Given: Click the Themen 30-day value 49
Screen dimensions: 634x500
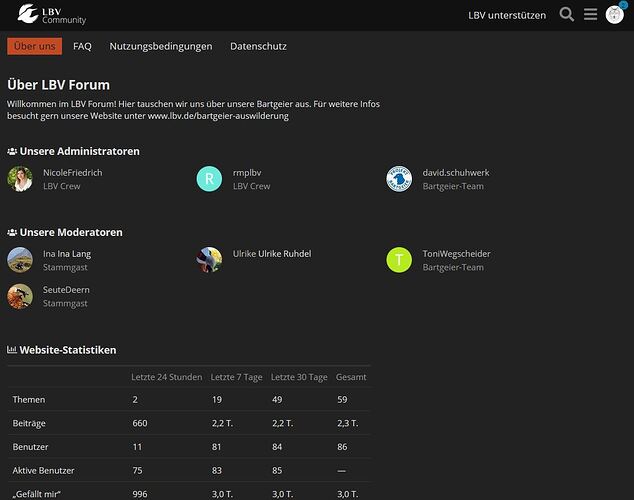Looking at the screenshot, I should pyautogui.click(x=277, y=399).
